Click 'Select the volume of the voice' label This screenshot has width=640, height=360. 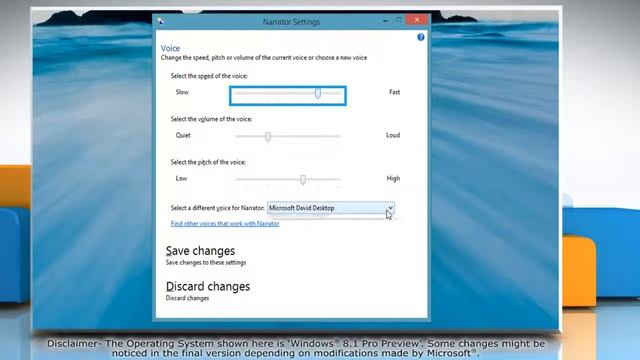point(211,119)
